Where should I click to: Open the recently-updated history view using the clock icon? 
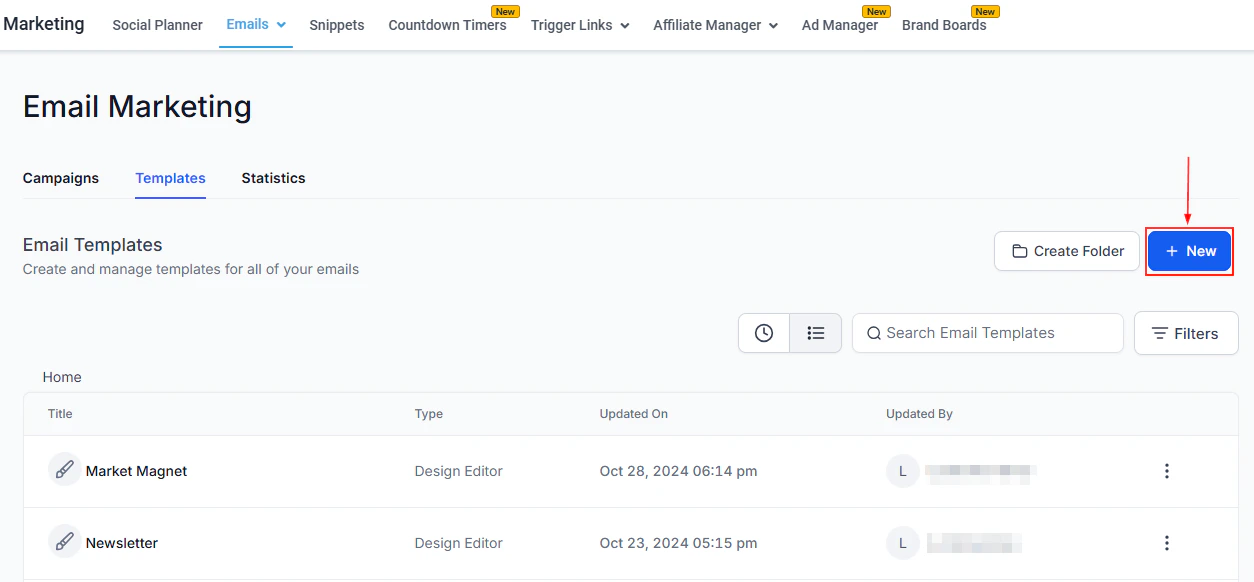pos(764,331)
